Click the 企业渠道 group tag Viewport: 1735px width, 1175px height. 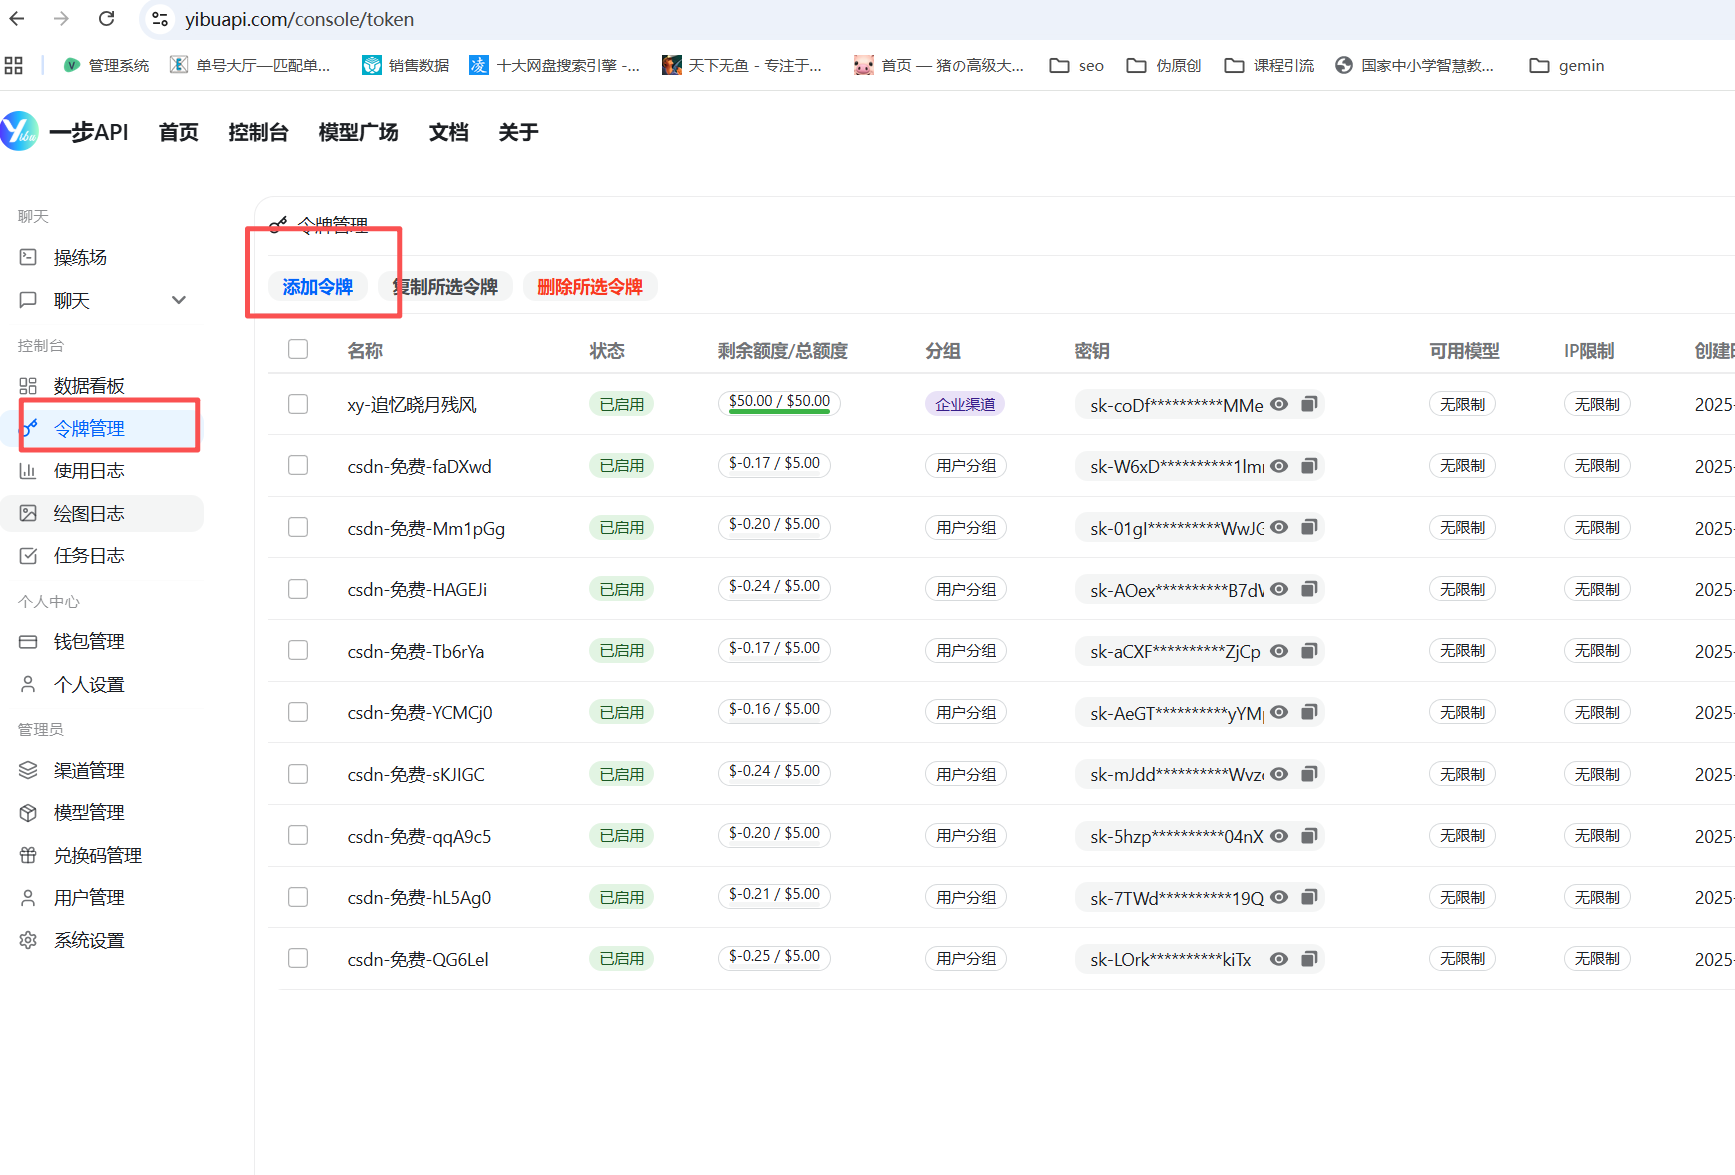point(965,404)
